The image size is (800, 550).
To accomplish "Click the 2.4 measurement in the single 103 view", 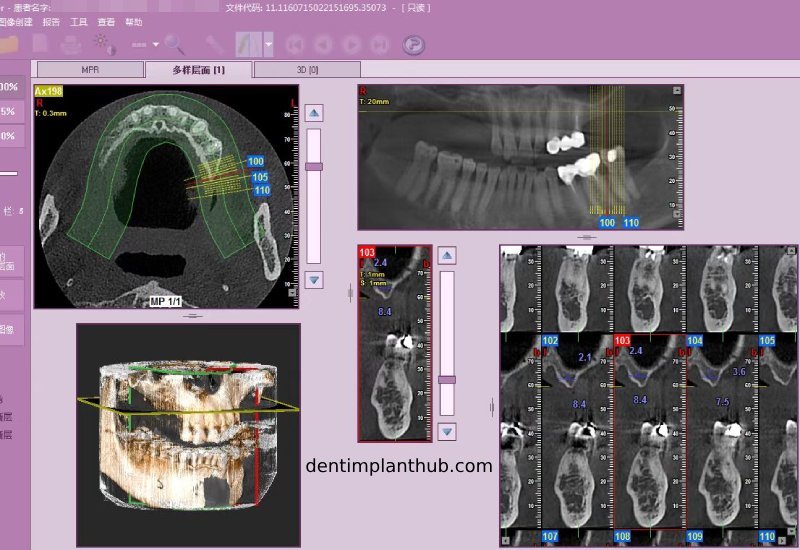I will pos(380,263).
